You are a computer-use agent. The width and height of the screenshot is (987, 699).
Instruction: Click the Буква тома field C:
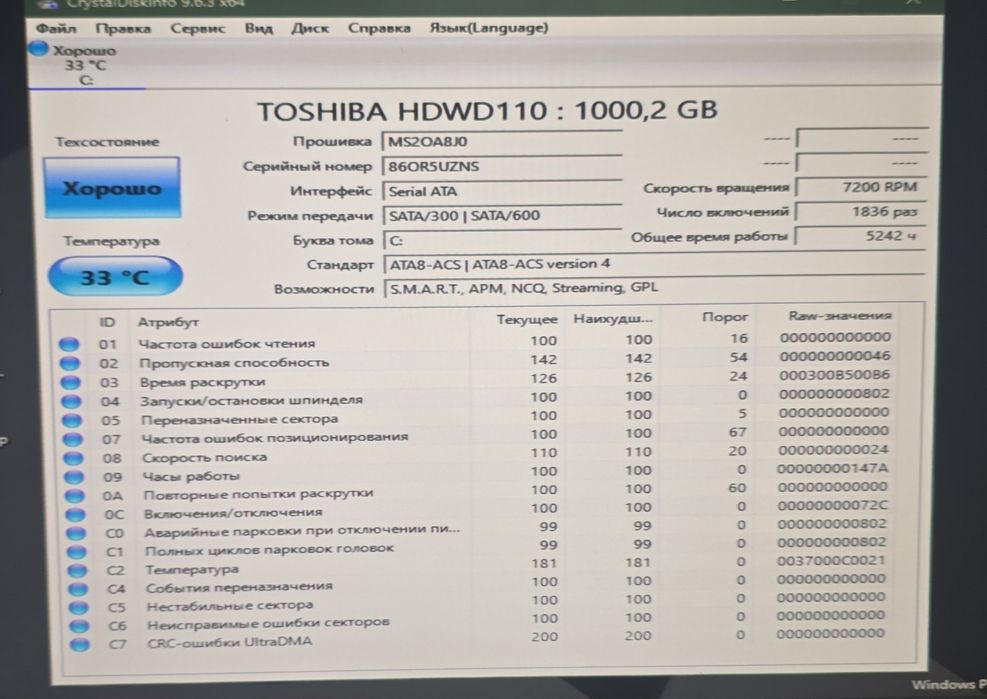(x=502, y=240)
